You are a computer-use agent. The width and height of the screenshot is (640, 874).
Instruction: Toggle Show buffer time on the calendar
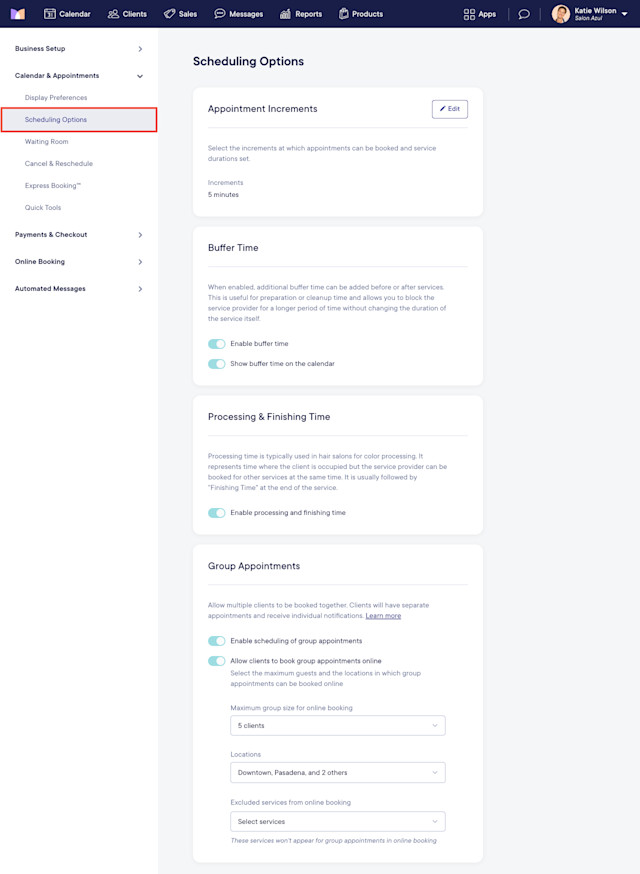217,364
